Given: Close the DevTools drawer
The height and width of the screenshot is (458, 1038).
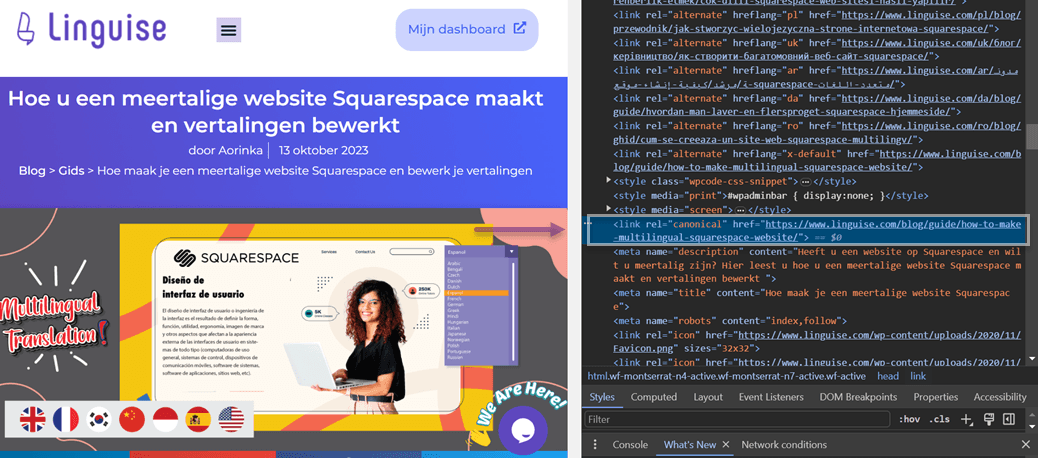Looking at the screenshot, I should pyautogui.click(x=1025, y=444).
